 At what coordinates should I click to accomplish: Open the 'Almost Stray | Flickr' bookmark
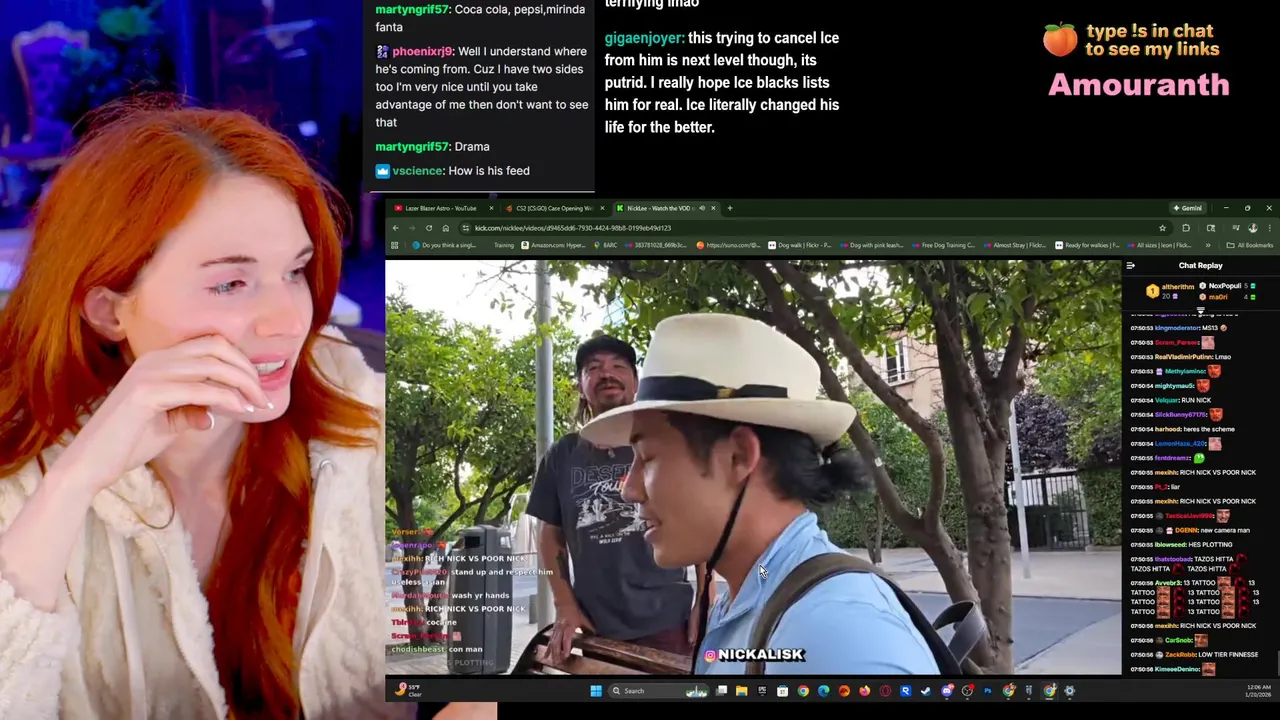1014,245
